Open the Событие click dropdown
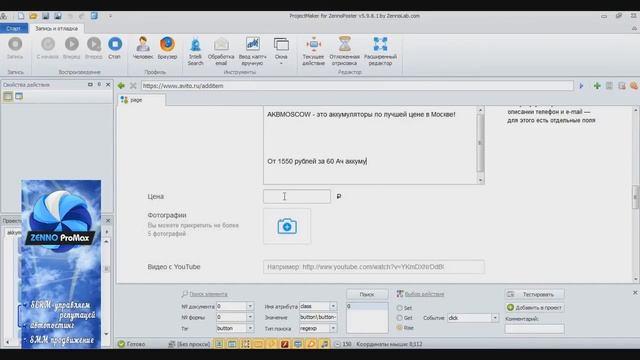The width and height of the screenshot is (640, 360). tap(495, 318)
